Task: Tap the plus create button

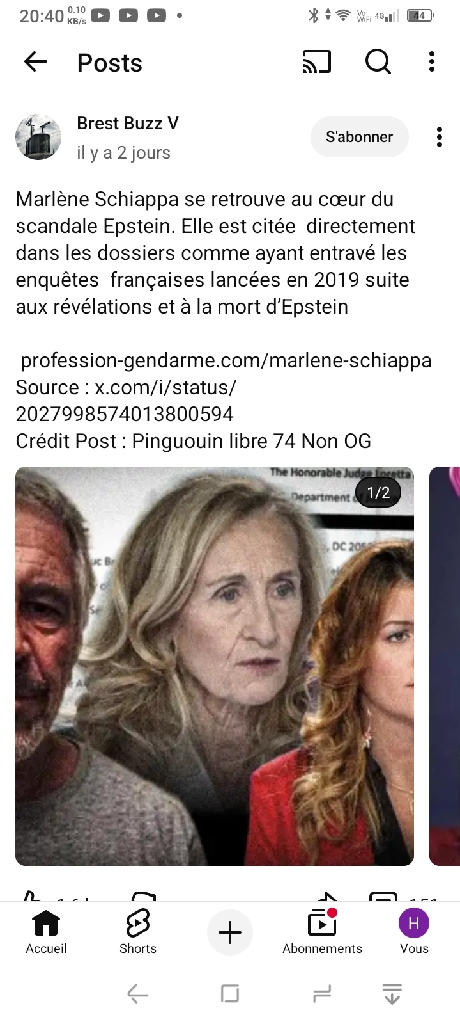Action: tap(229, 933)
